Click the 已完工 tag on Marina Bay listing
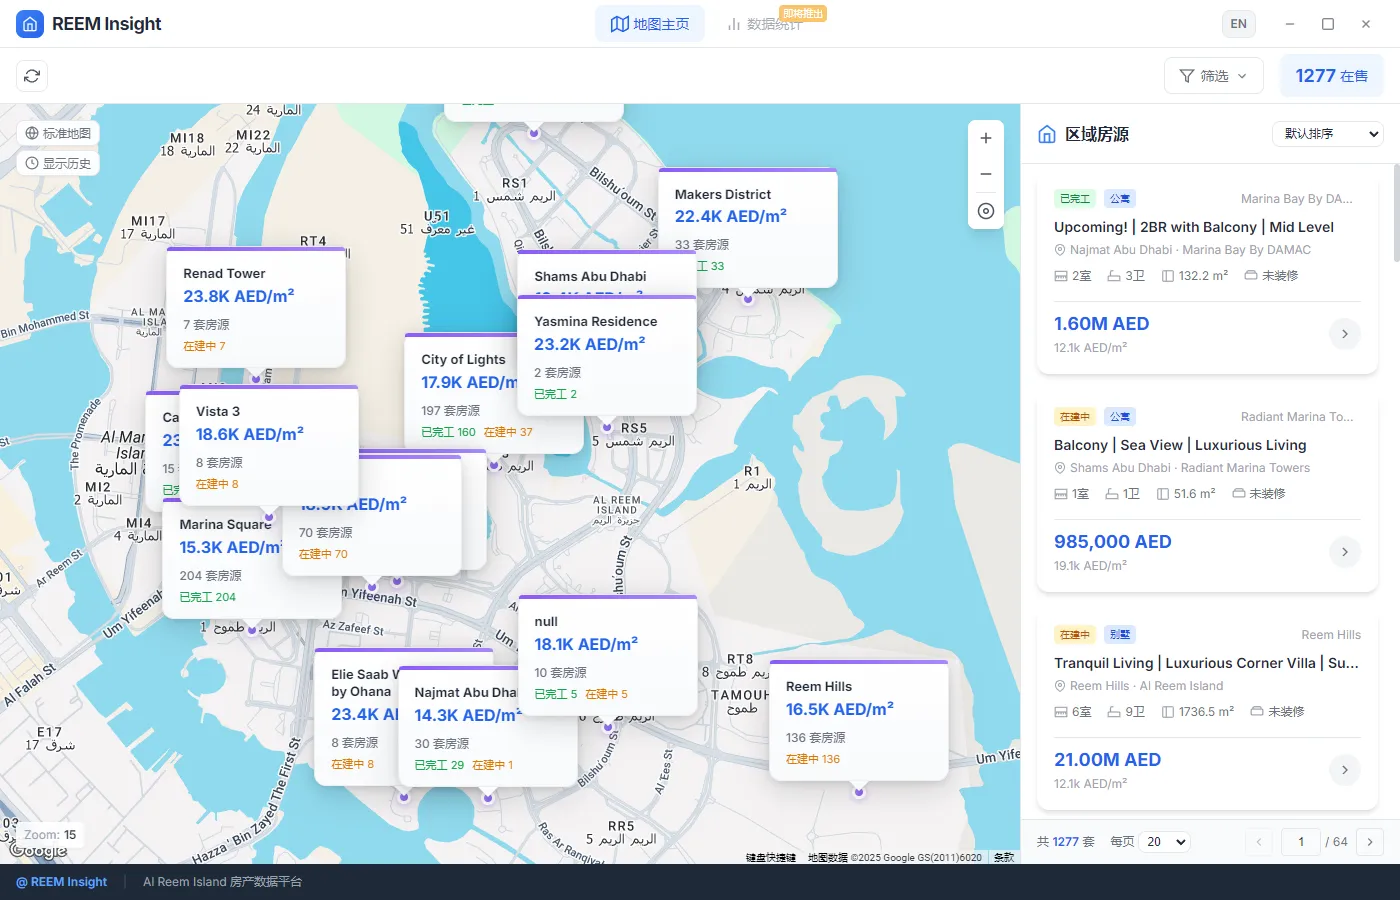 coord(1075,199)
